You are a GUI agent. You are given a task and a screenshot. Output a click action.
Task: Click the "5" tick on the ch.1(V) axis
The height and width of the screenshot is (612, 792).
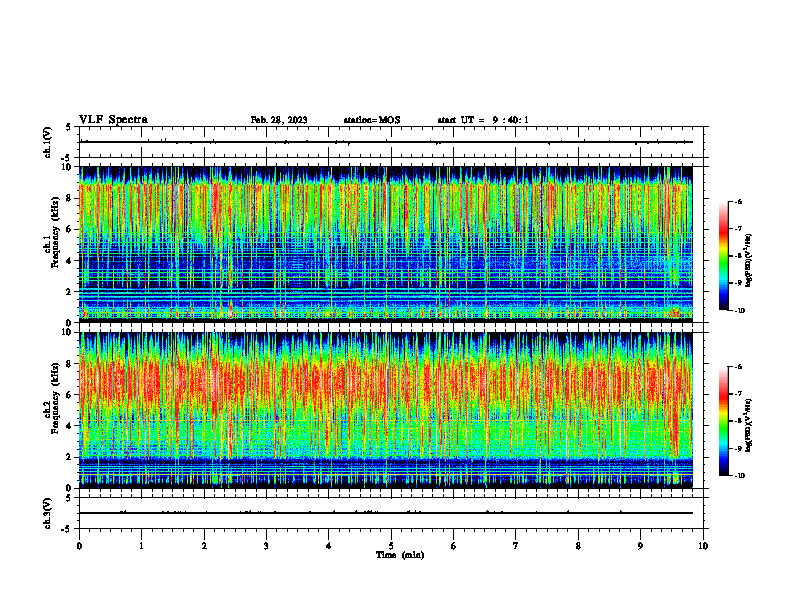[x=68, y=127]
